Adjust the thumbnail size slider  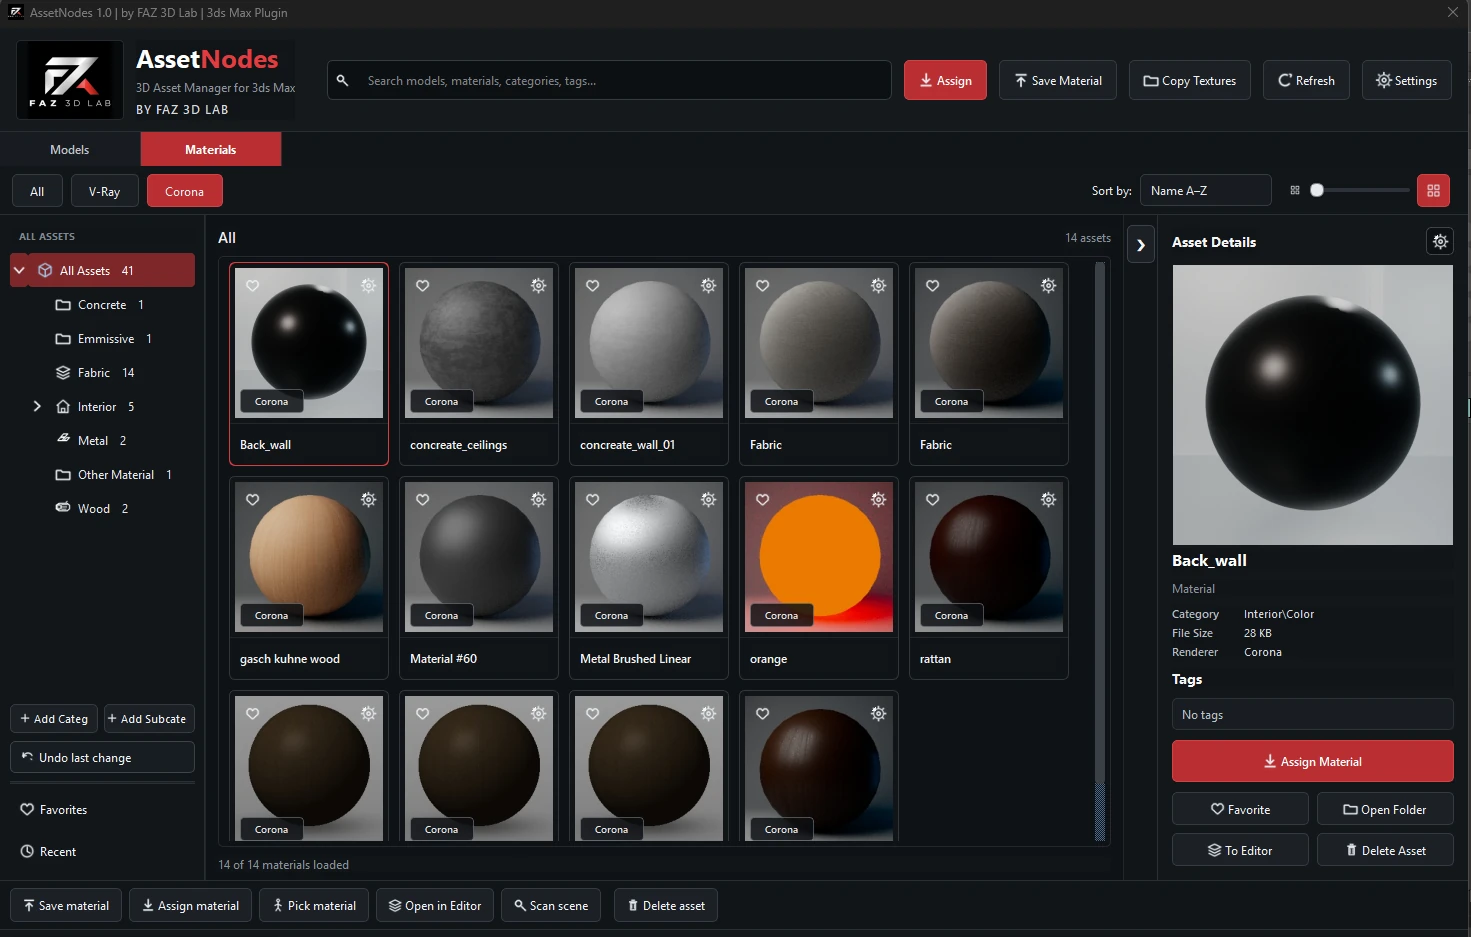[x=1317, y=190]
